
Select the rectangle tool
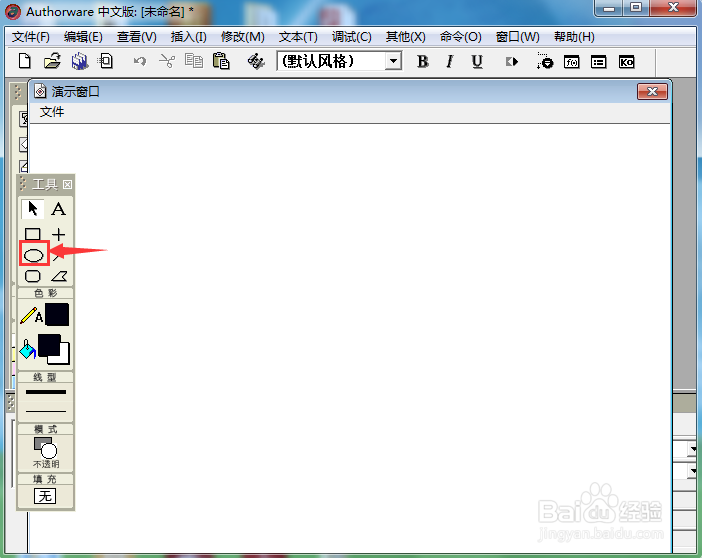point(33,234)
